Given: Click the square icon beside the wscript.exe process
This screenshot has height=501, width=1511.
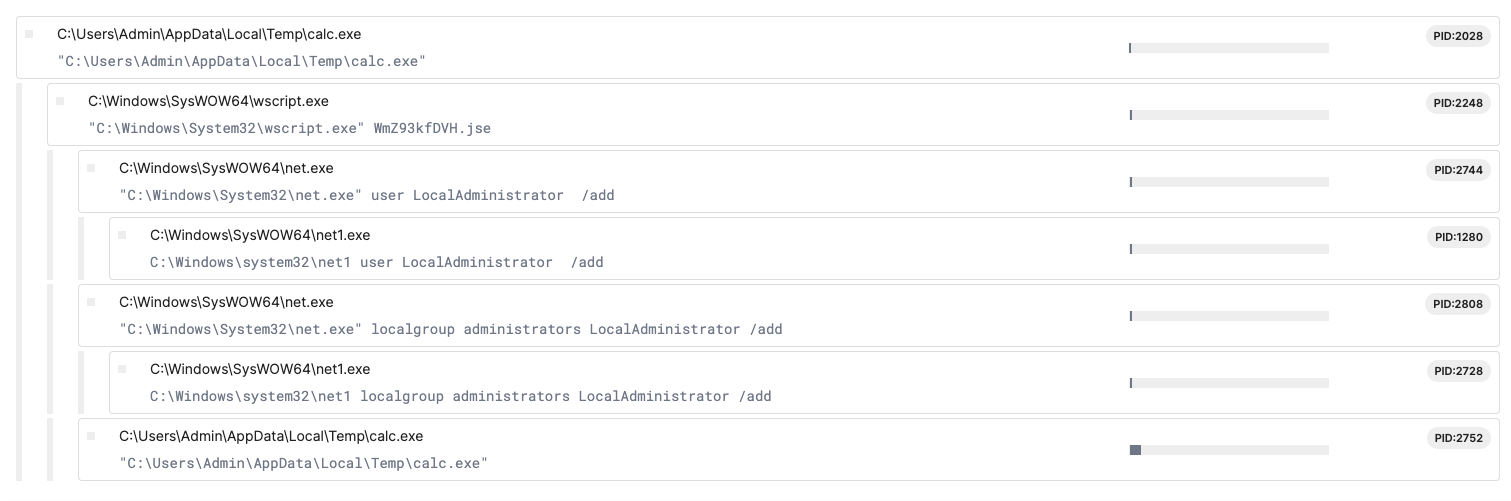Looking at the screenshot, I should click(60, 101).
